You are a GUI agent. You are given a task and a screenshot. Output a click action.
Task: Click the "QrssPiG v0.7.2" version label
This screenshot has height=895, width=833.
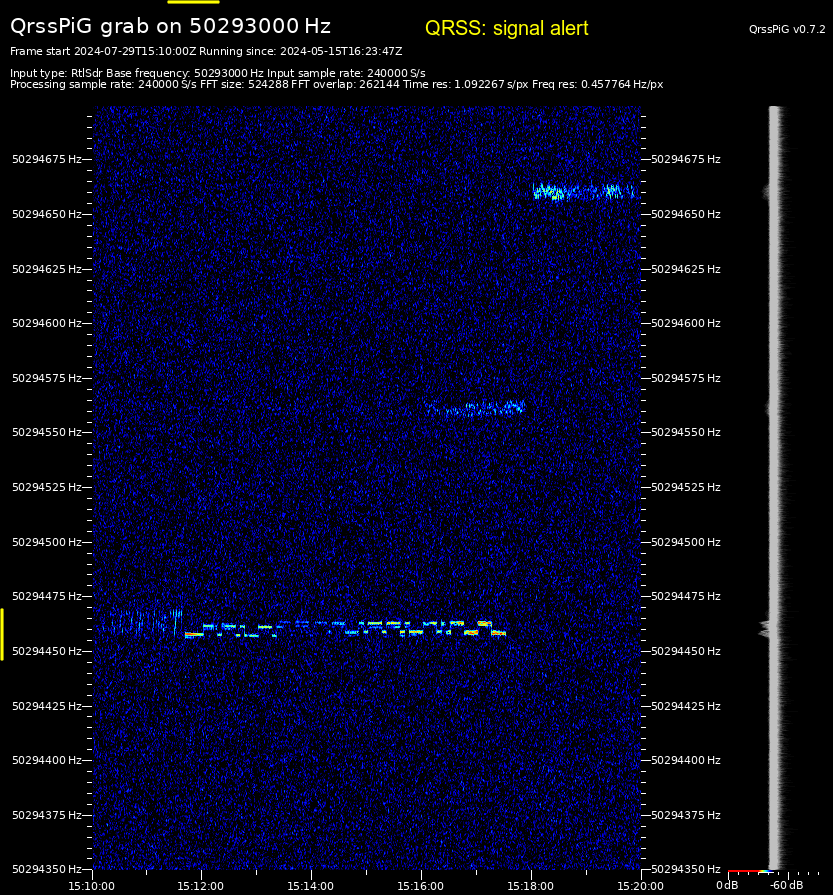tap(787, 29)
